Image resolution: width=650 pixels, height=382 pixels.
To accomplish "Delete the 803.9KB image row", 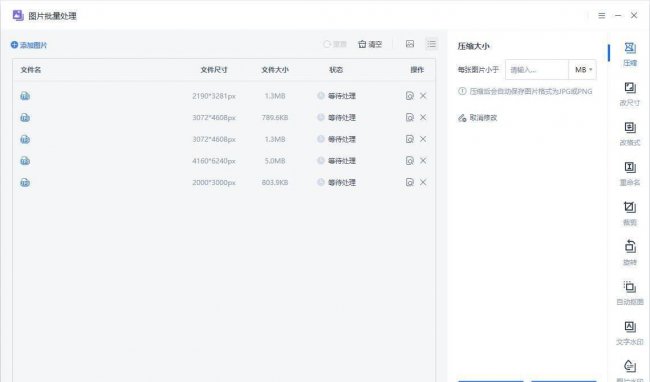I will pos(423,182).
